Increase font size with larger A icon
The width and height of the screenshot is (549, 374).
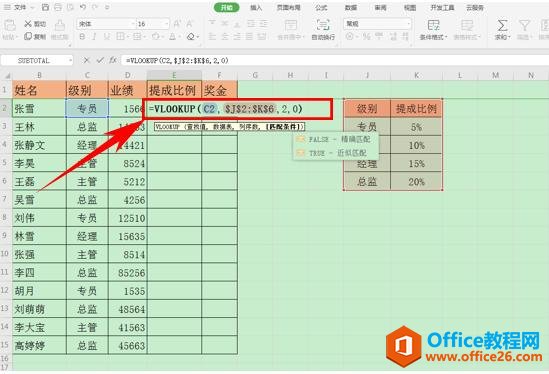pyautogui.click(x=177, y=24)
